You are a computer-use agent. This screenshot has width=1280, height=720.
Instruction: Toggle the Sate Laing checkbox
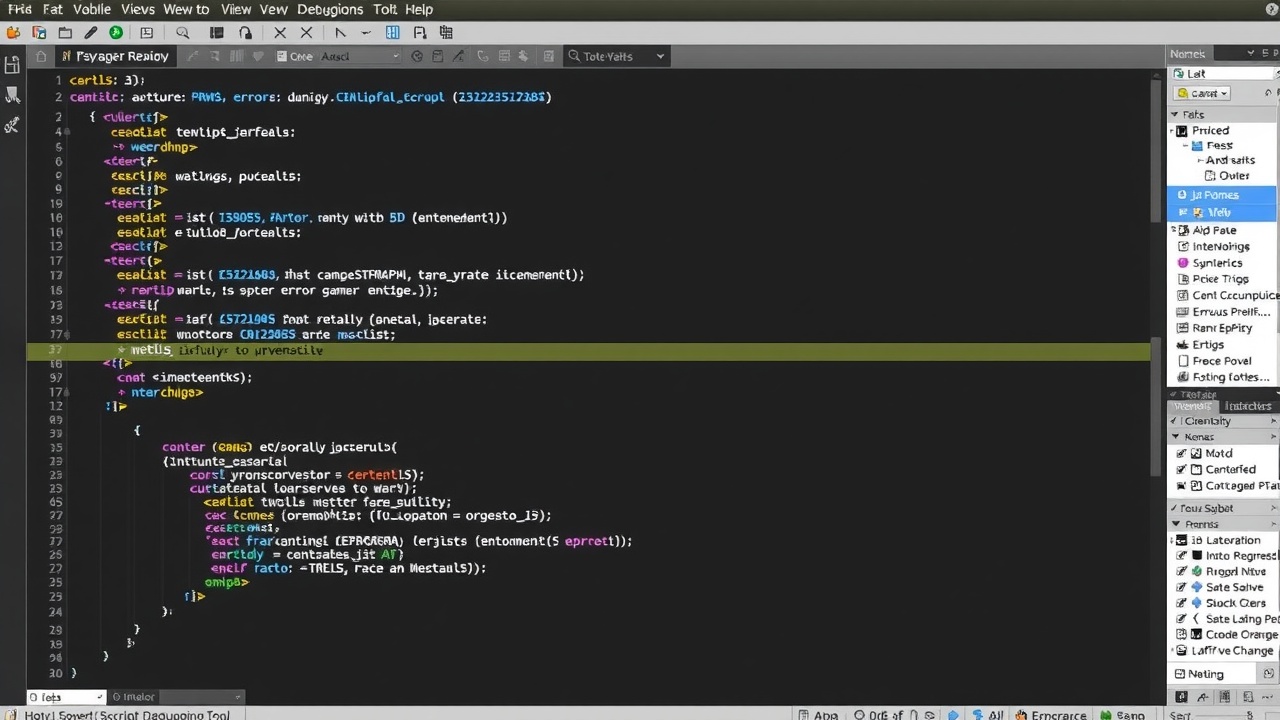1182,619
